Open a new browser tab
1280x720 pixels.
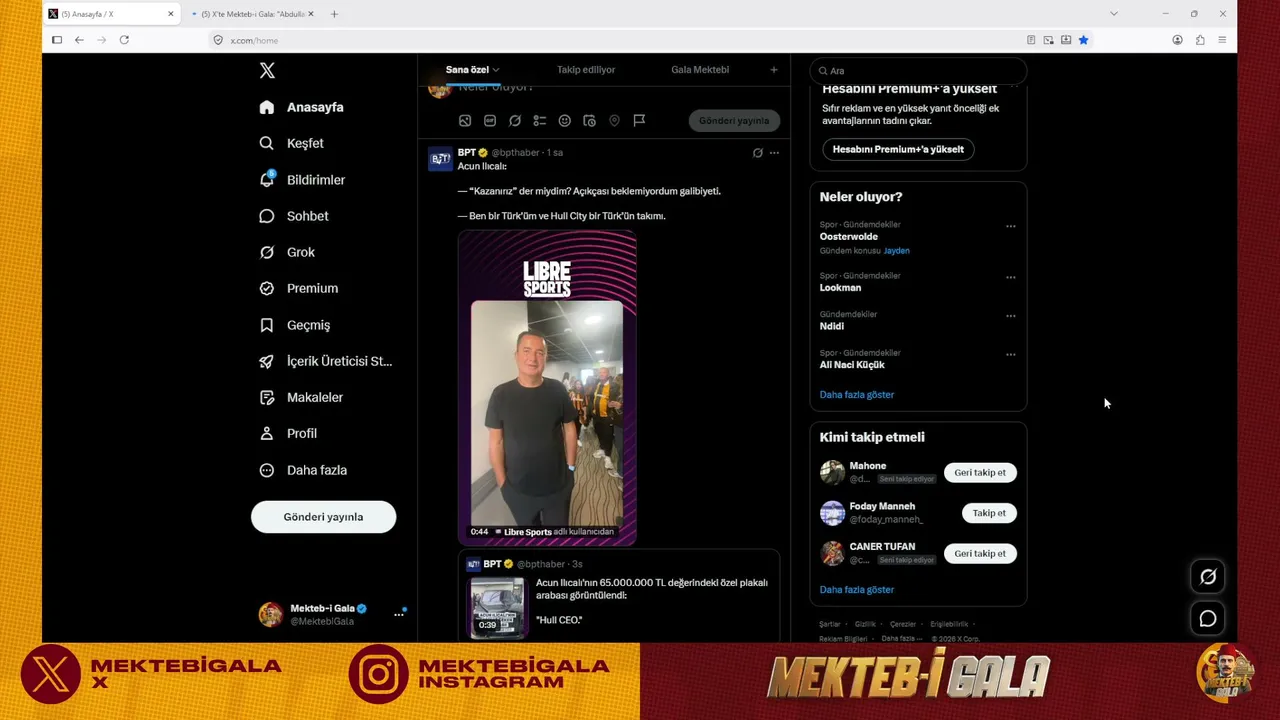coord(334,14)
